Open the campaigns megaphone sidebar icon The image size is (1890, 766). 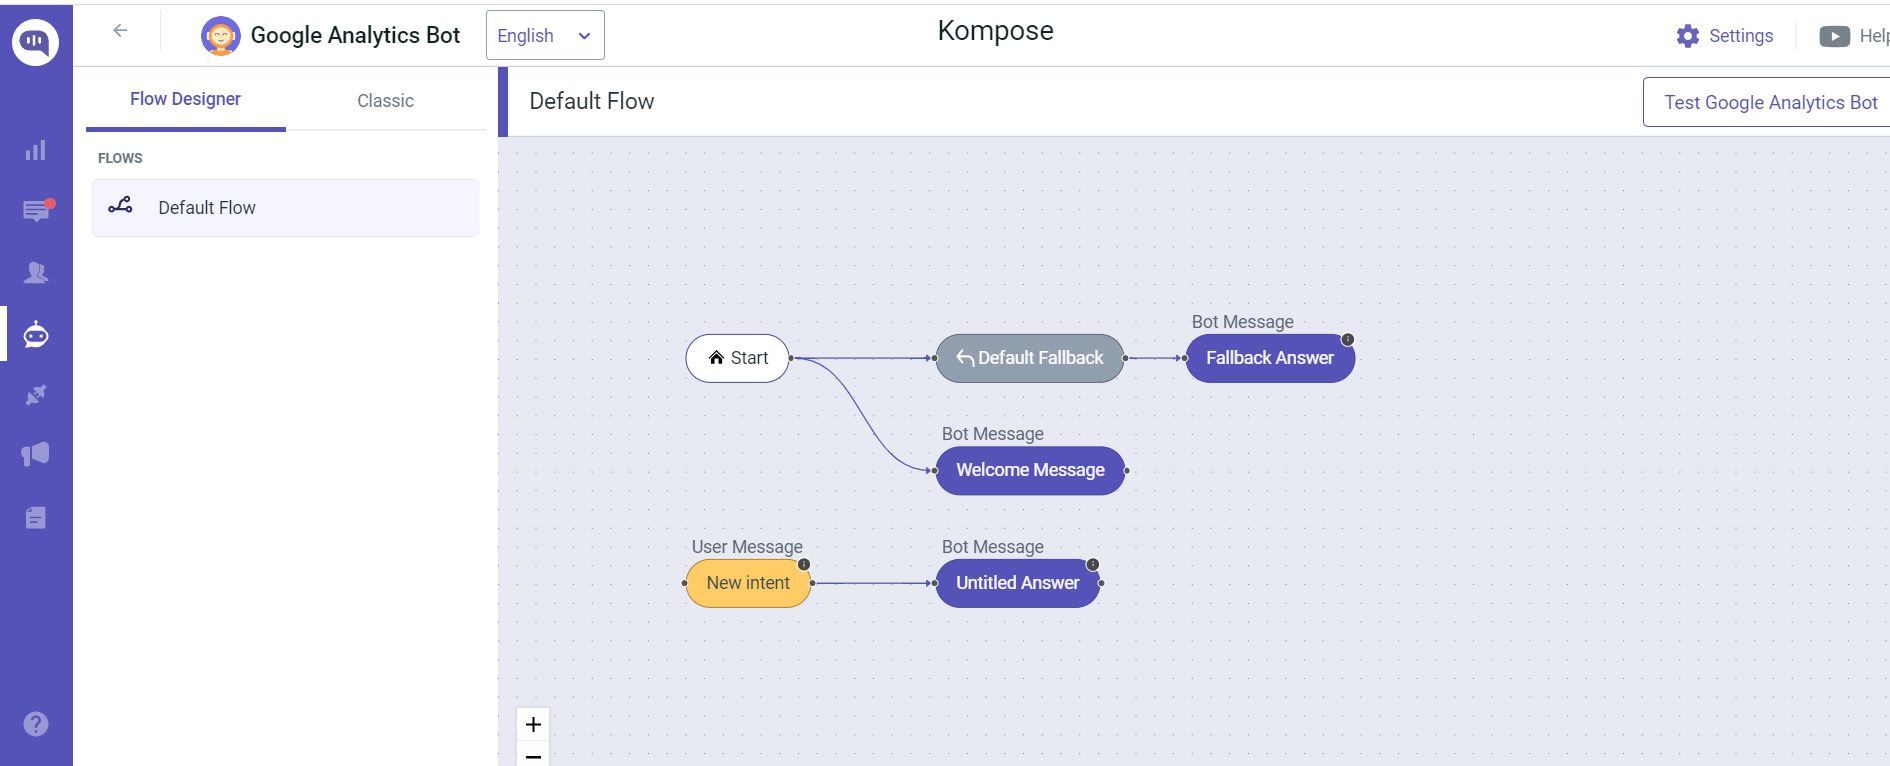point(36,455)
